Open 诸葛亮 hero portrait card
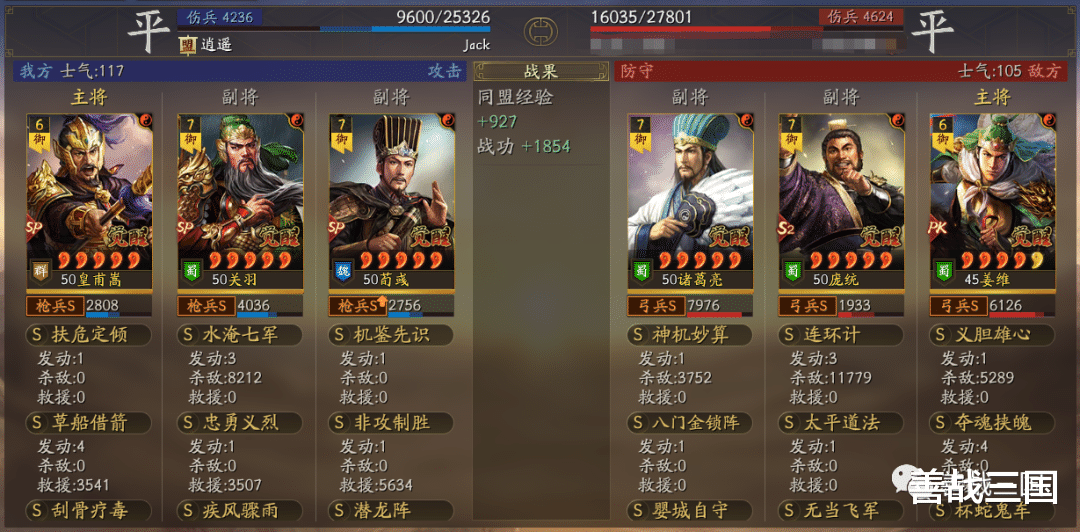The height and width of the screenshot is (532, 1080). [x=690, y=202]
